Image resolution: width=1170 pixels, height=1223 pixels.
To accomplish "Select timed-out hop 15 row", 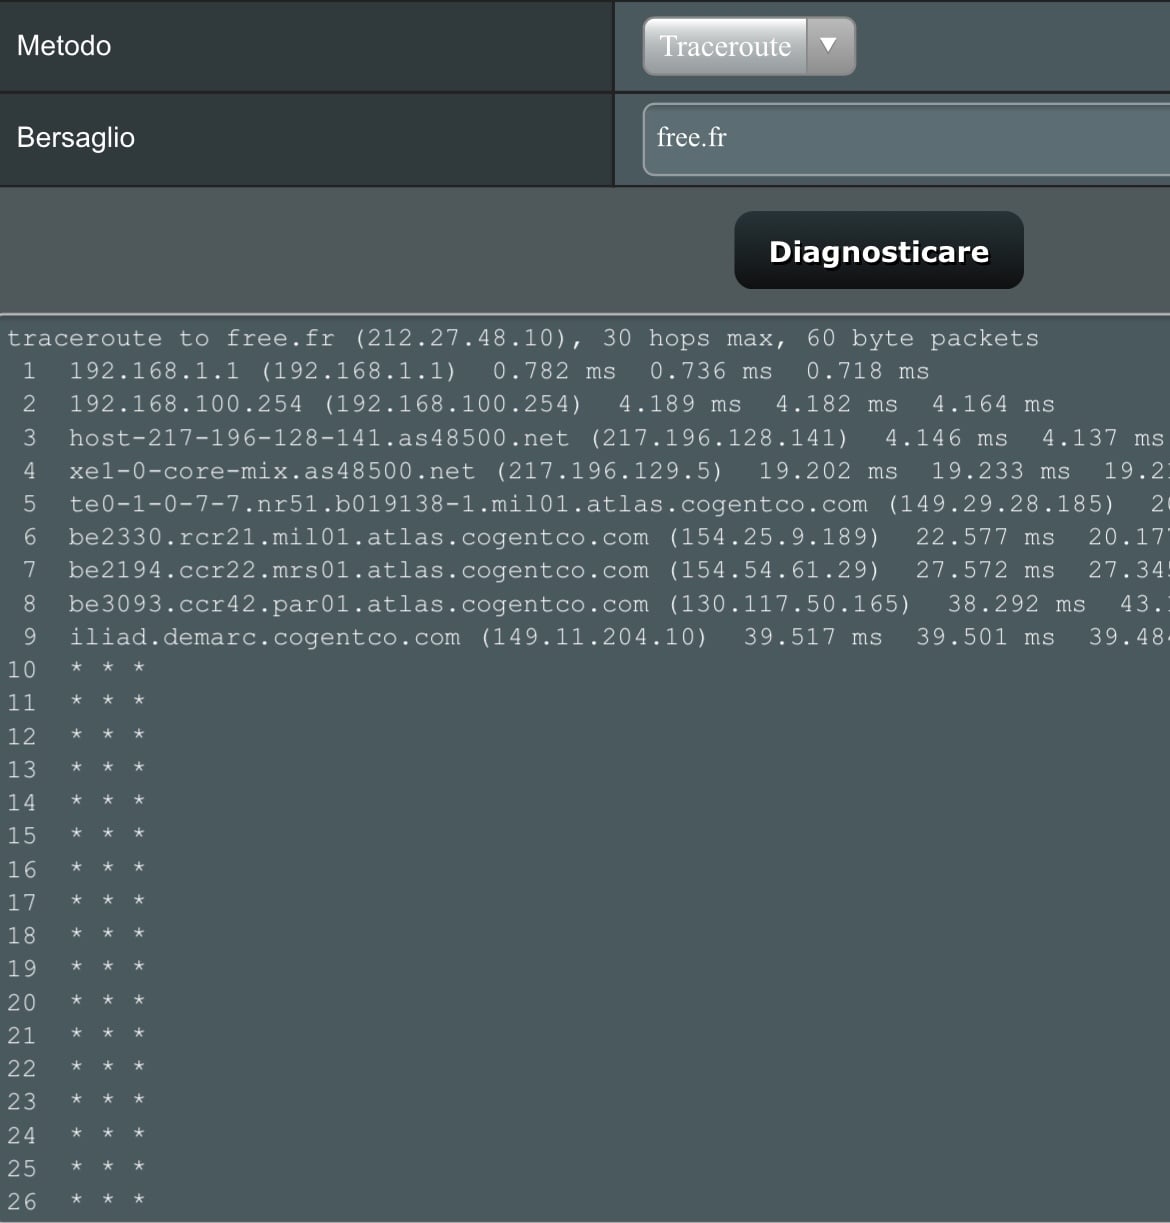I will (x=77, y=836).
